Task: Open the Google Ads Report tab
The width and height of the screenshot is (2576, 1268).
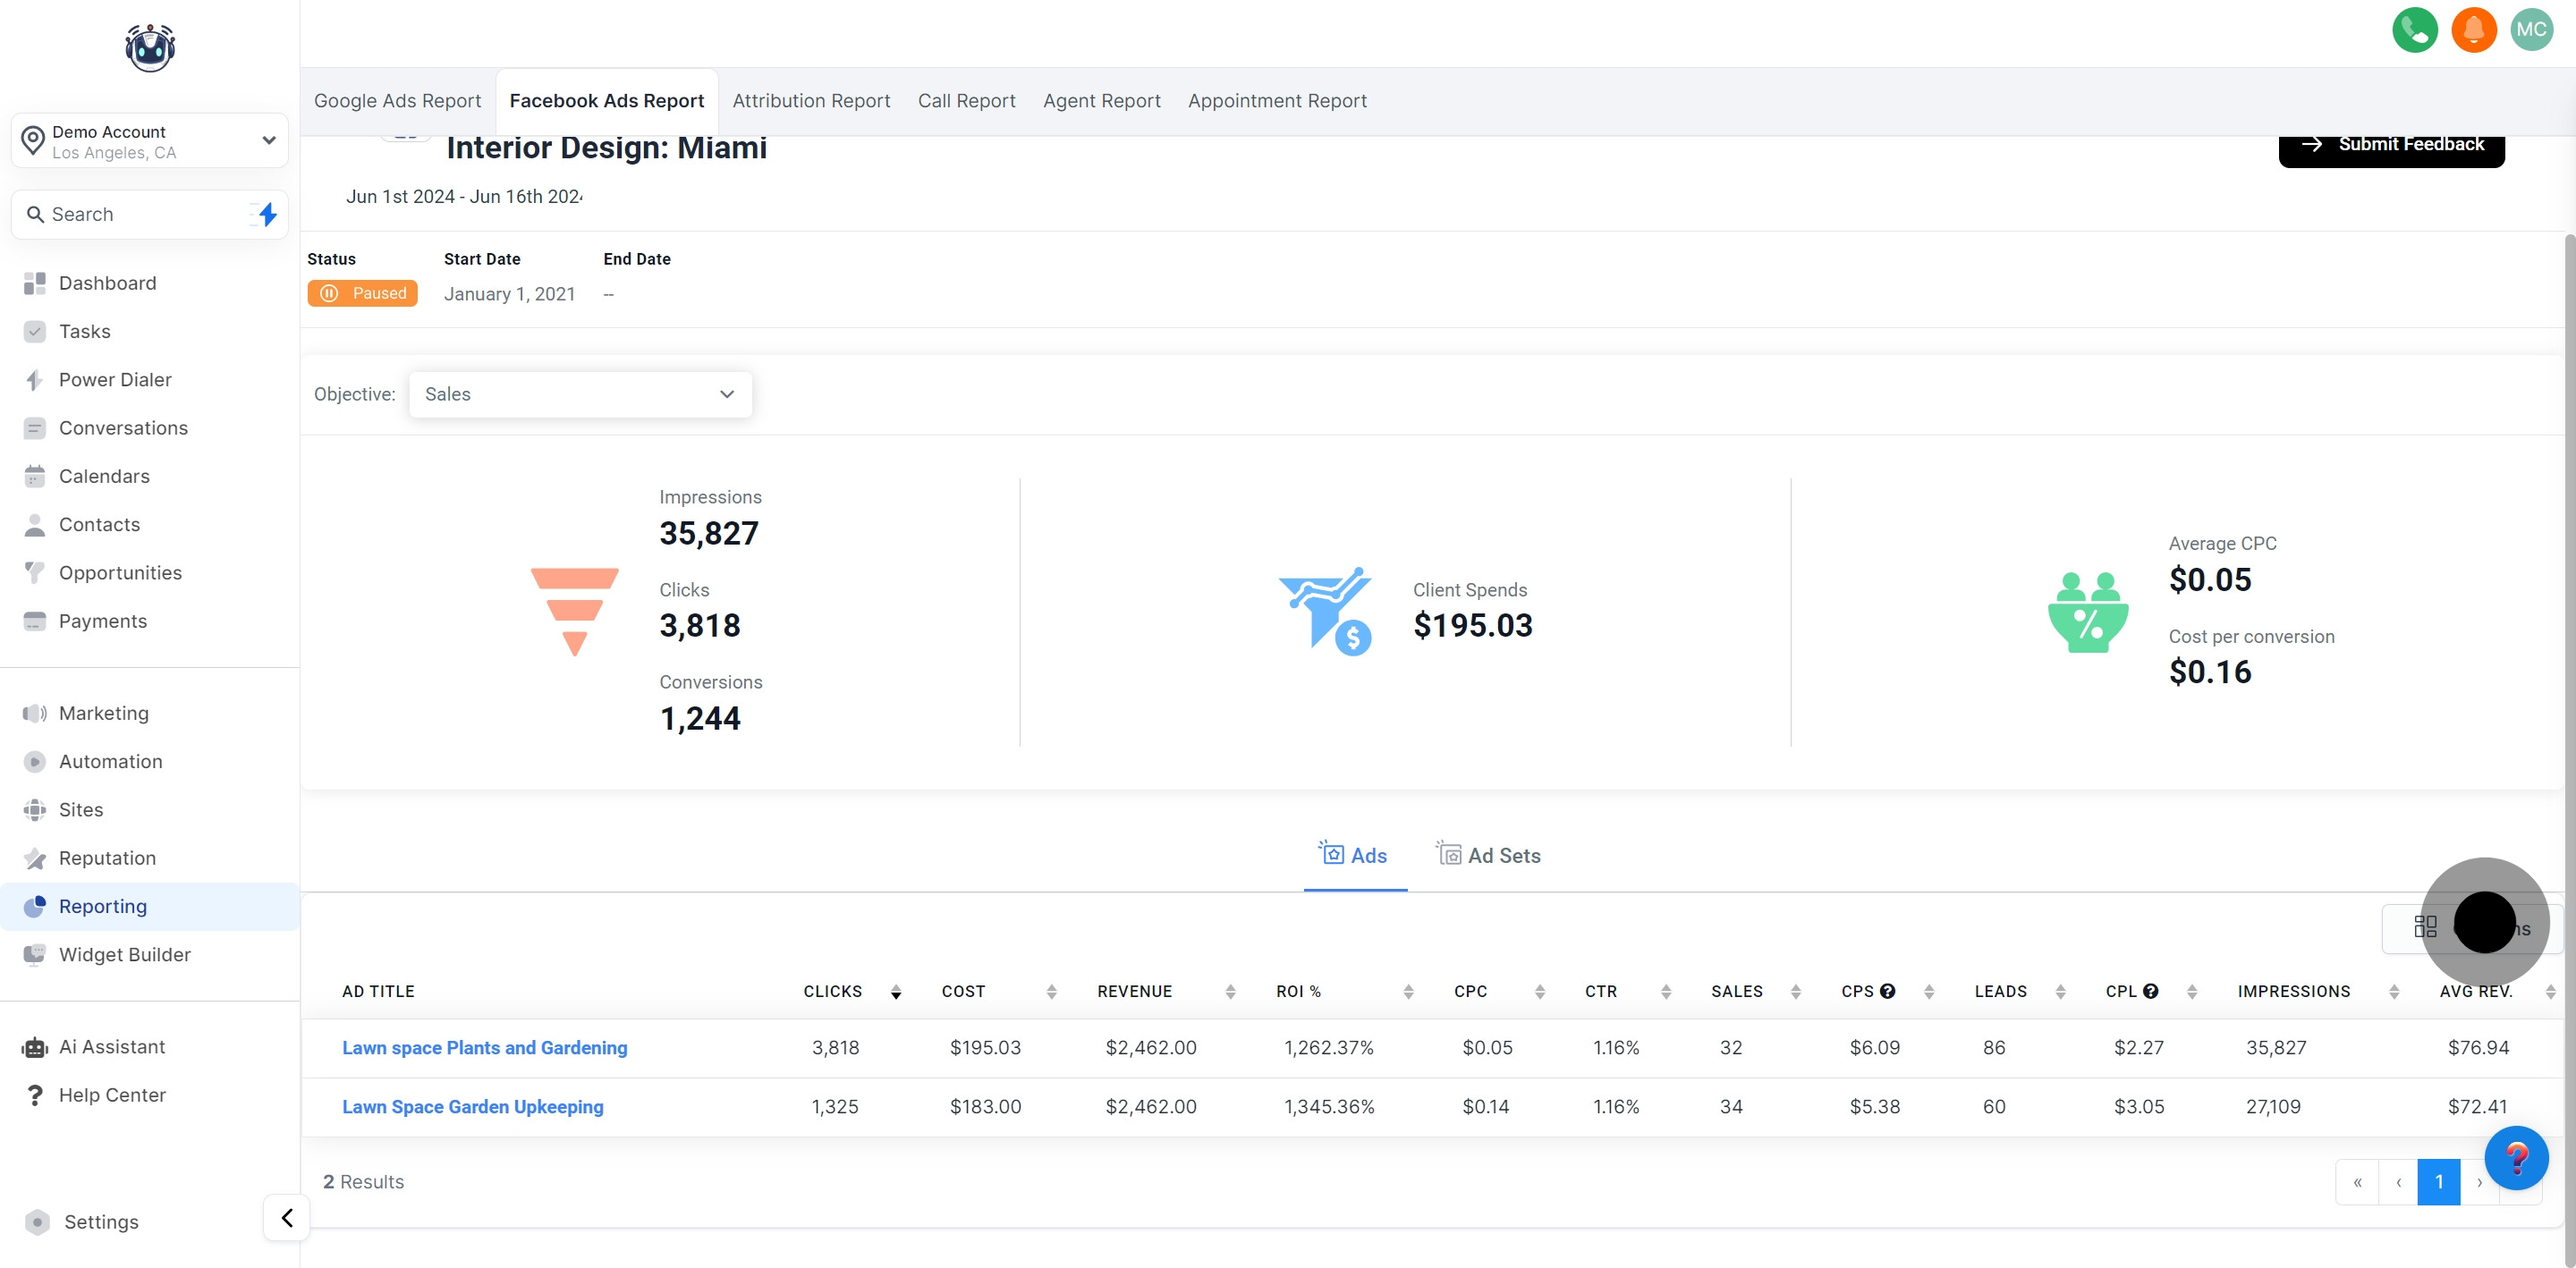Action: 397,101
